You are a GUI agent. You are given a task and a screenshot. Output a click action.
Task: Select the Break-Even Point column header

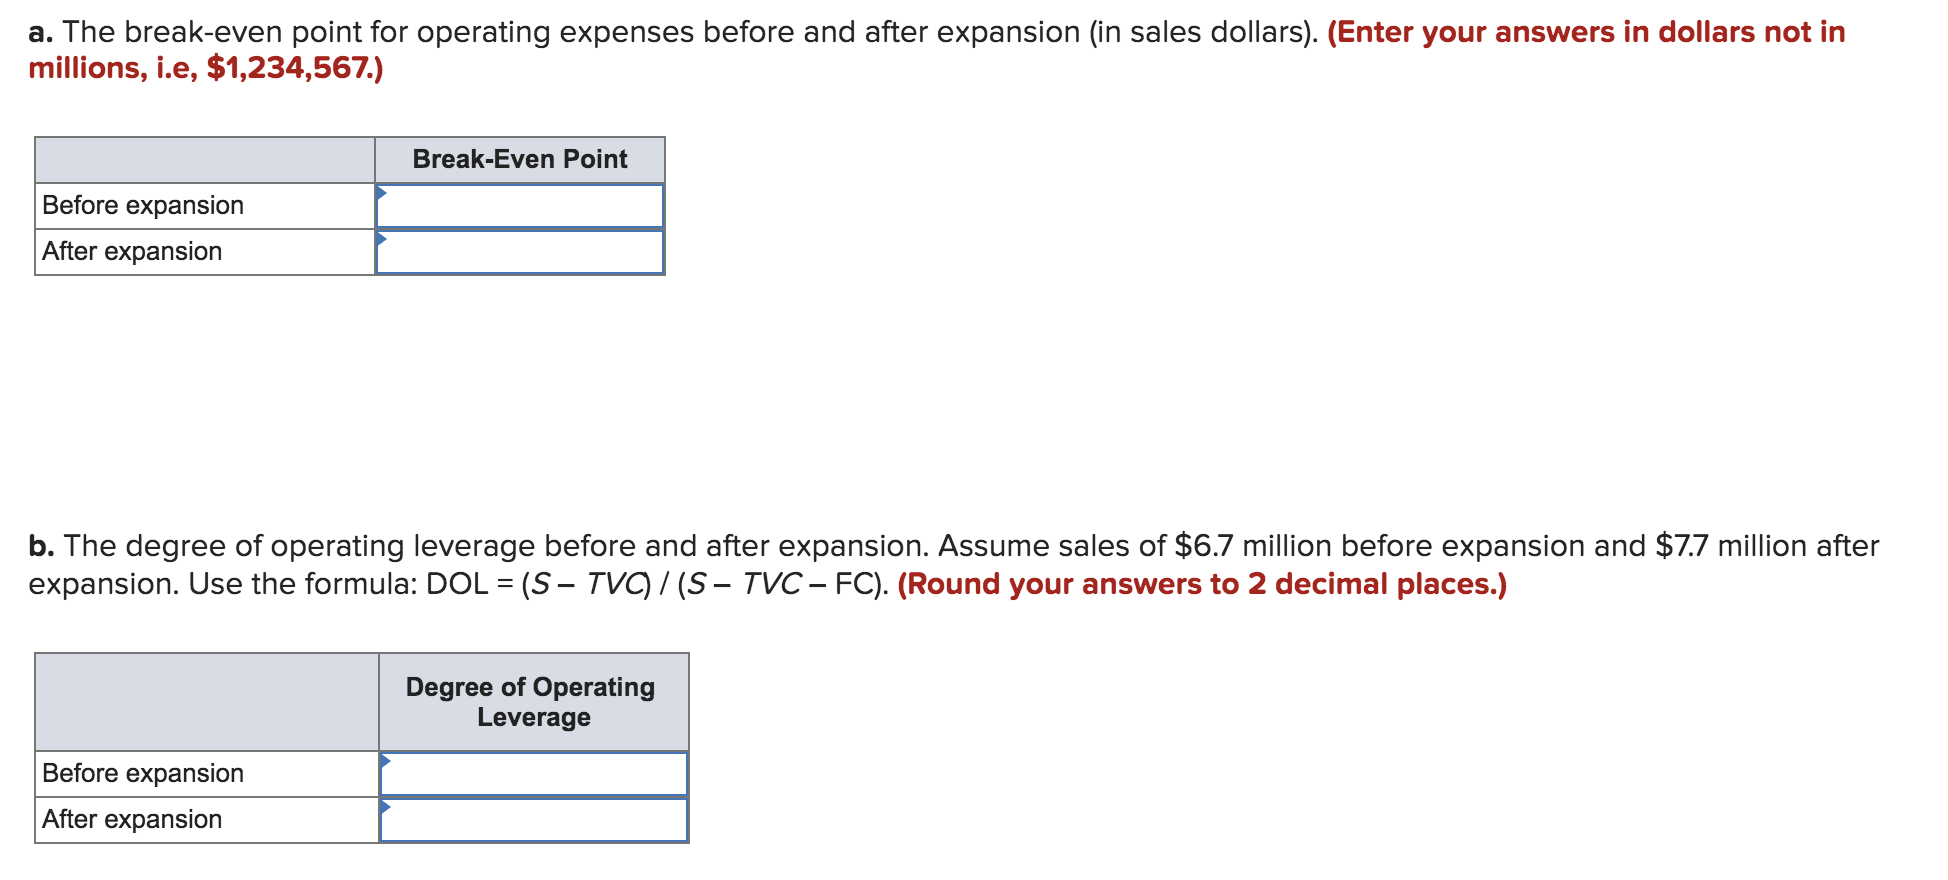[x=519, y=159]
